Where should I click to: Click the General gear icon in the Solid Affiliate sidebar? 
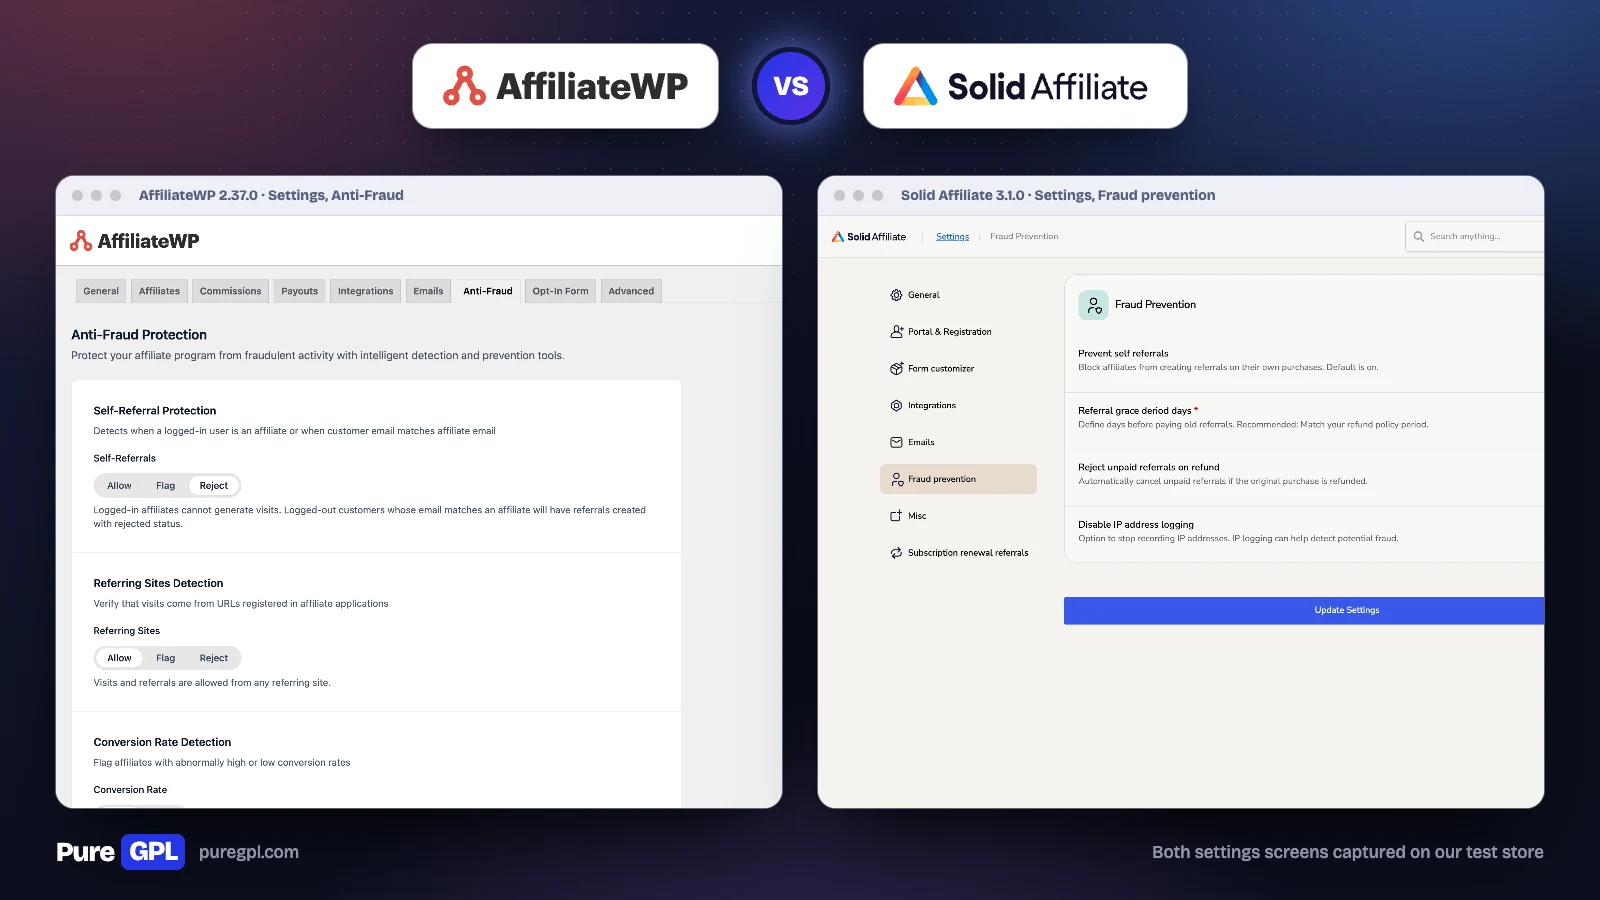(x=896, y=295)
